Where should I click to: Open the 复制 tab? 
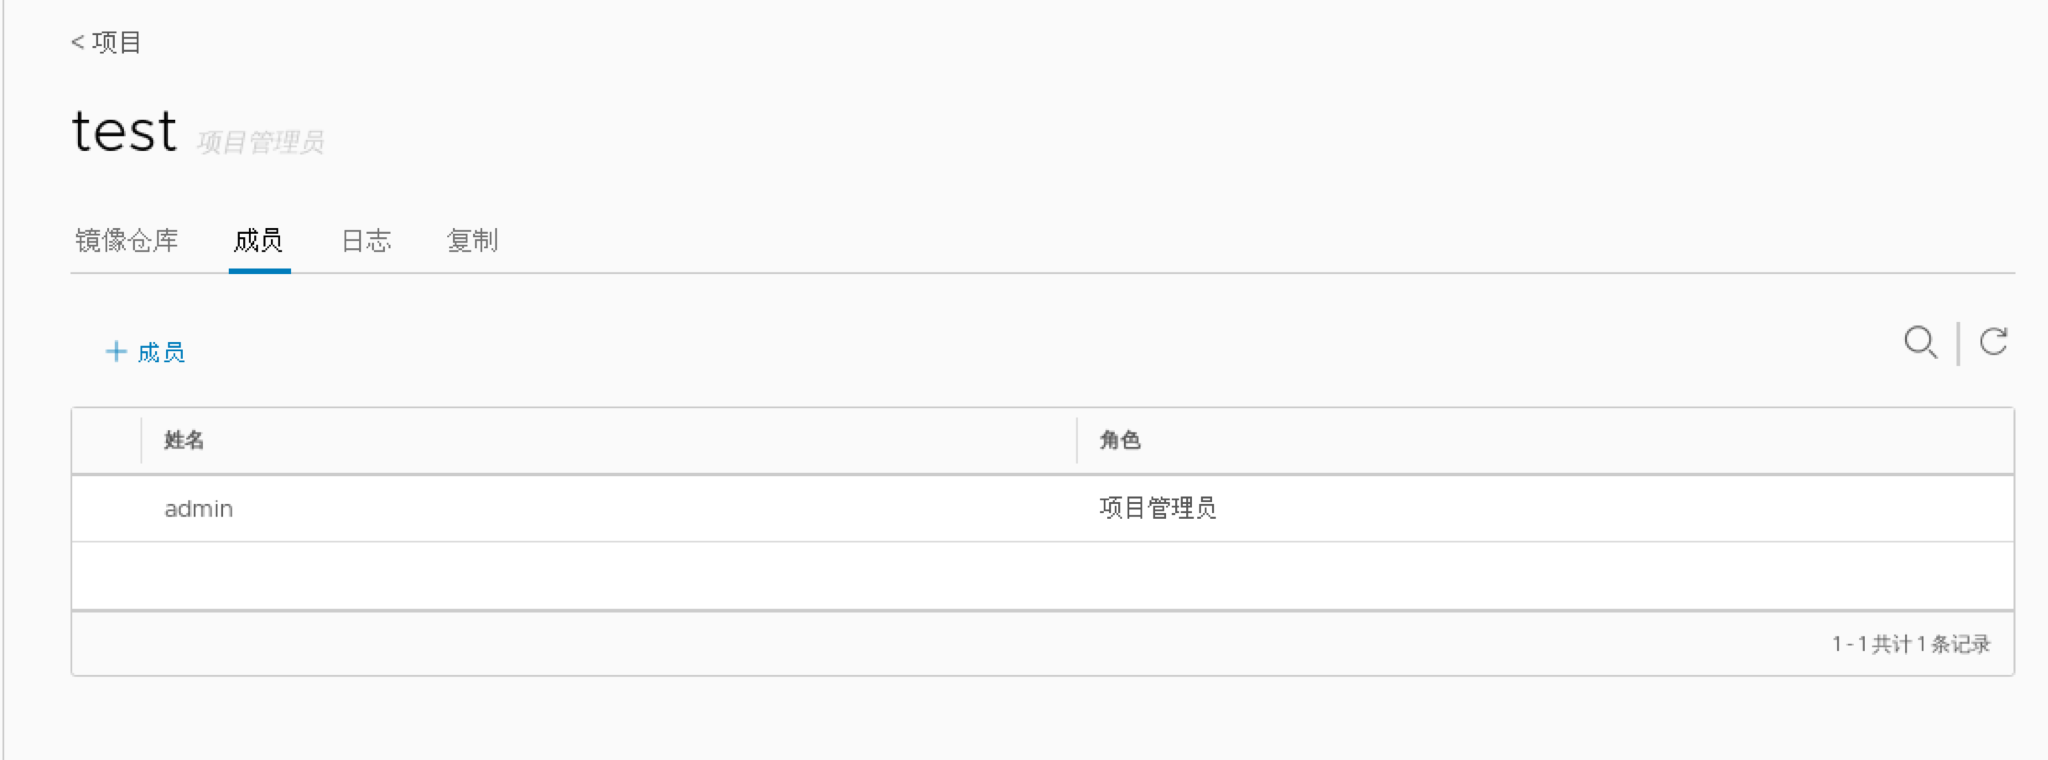[472, 241]
